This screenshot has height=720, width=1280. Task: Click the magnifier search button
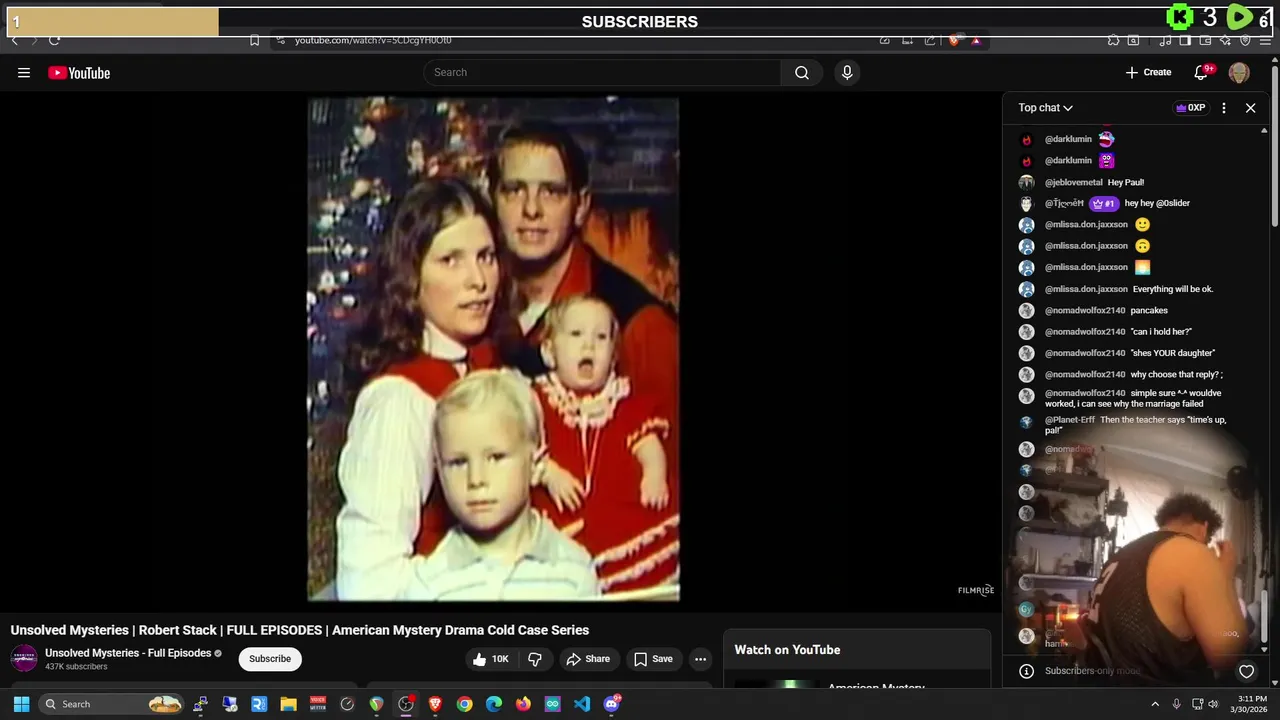pyautogui.click(x=802, y=72)
